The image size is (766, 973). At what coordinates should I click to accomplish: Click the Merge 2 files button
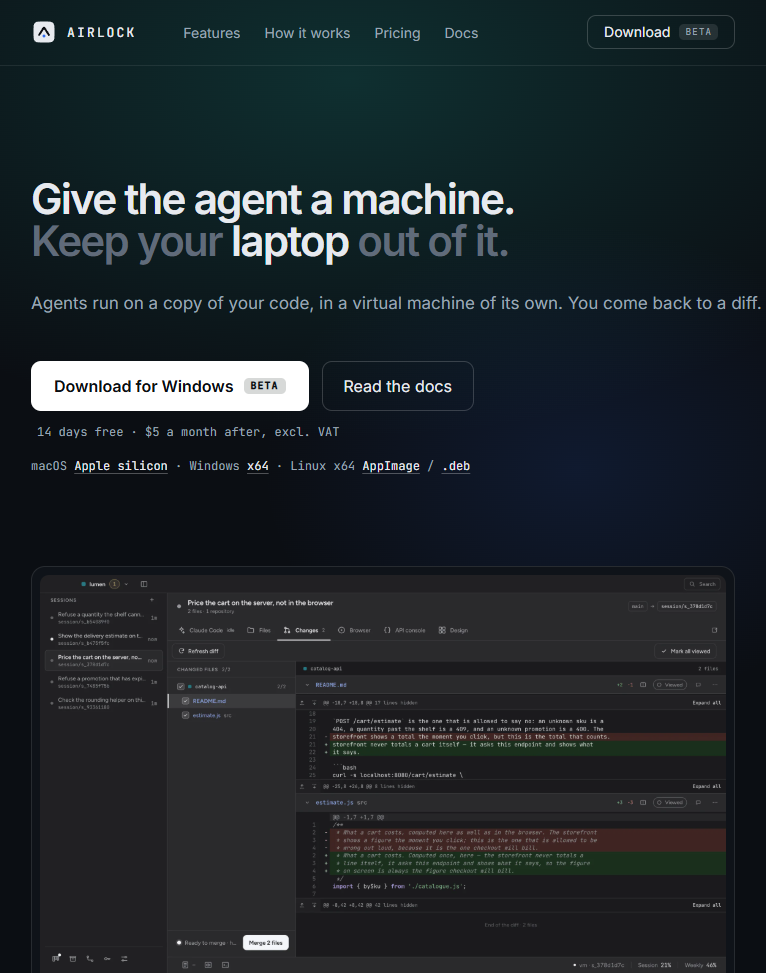pyautogui.click(x=266, y=943)
